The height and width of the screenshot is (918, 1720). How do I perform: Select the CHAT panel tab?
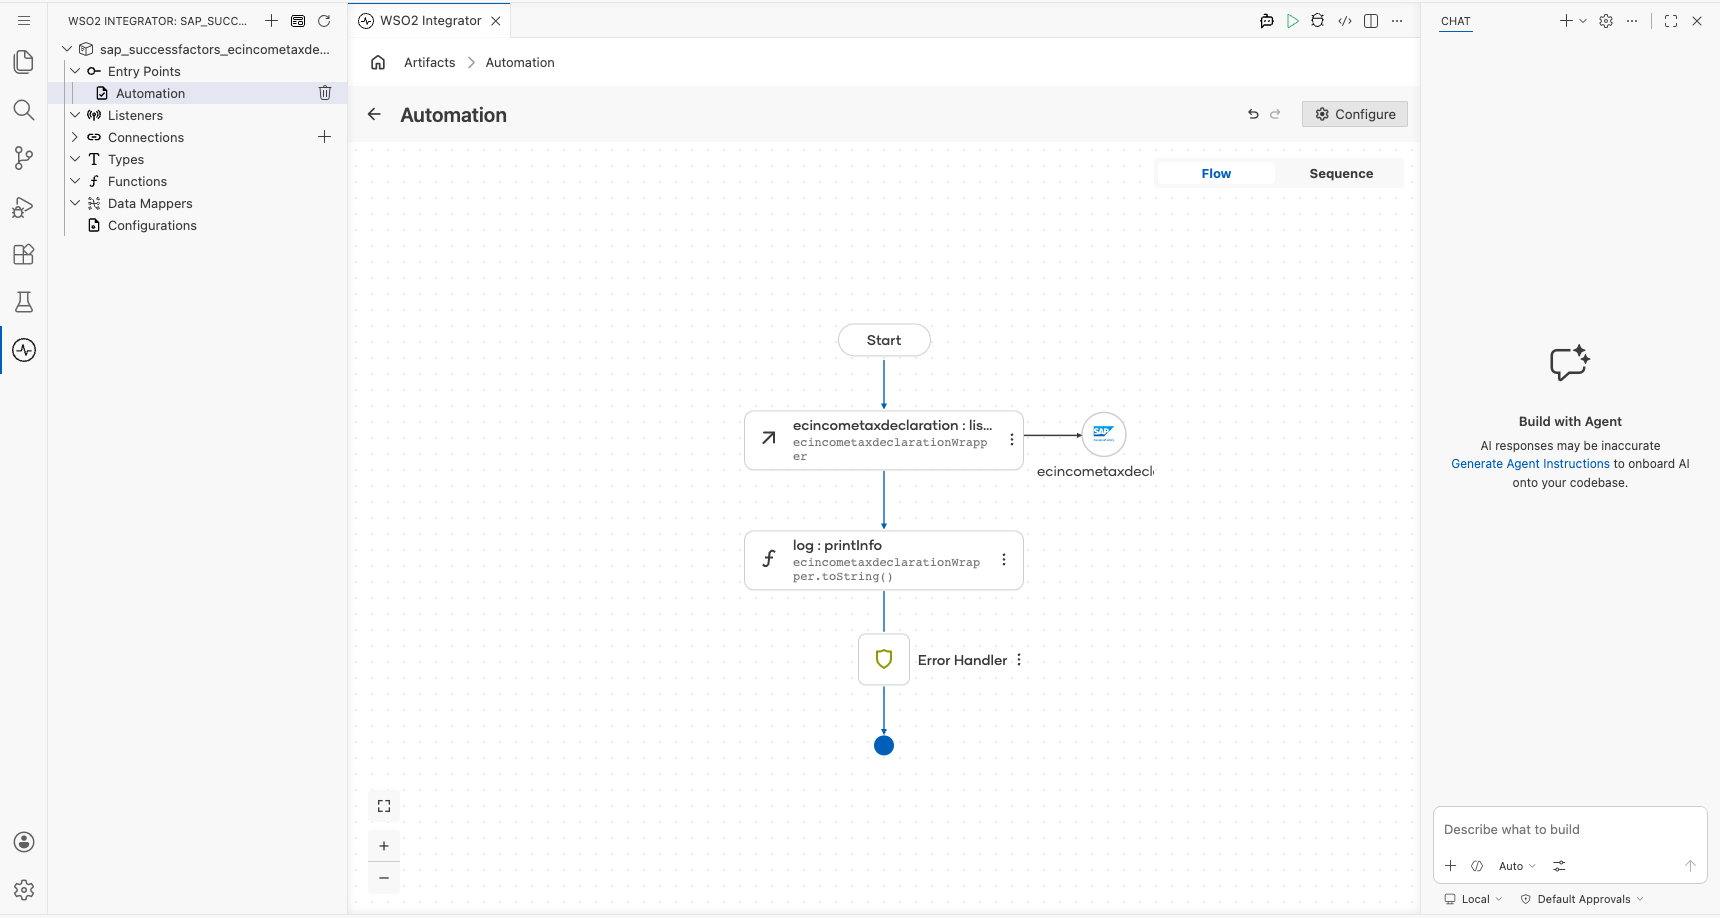[1456, 21]
